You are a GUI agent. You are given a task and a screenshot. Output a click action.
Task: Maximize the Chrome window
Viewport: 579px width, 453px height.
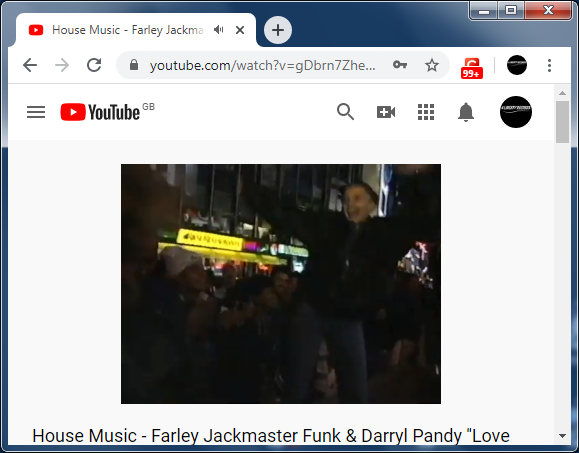(511, 10)
